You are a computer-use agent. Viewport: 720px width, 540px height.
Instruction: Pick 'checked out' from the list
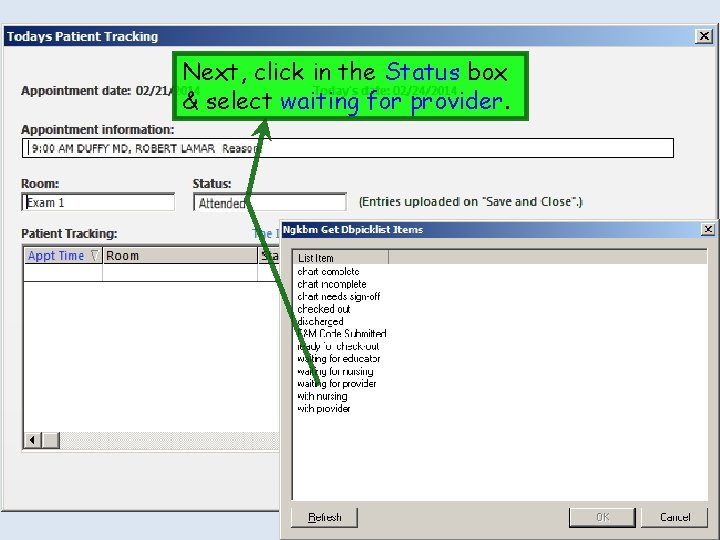coord(323,309)
